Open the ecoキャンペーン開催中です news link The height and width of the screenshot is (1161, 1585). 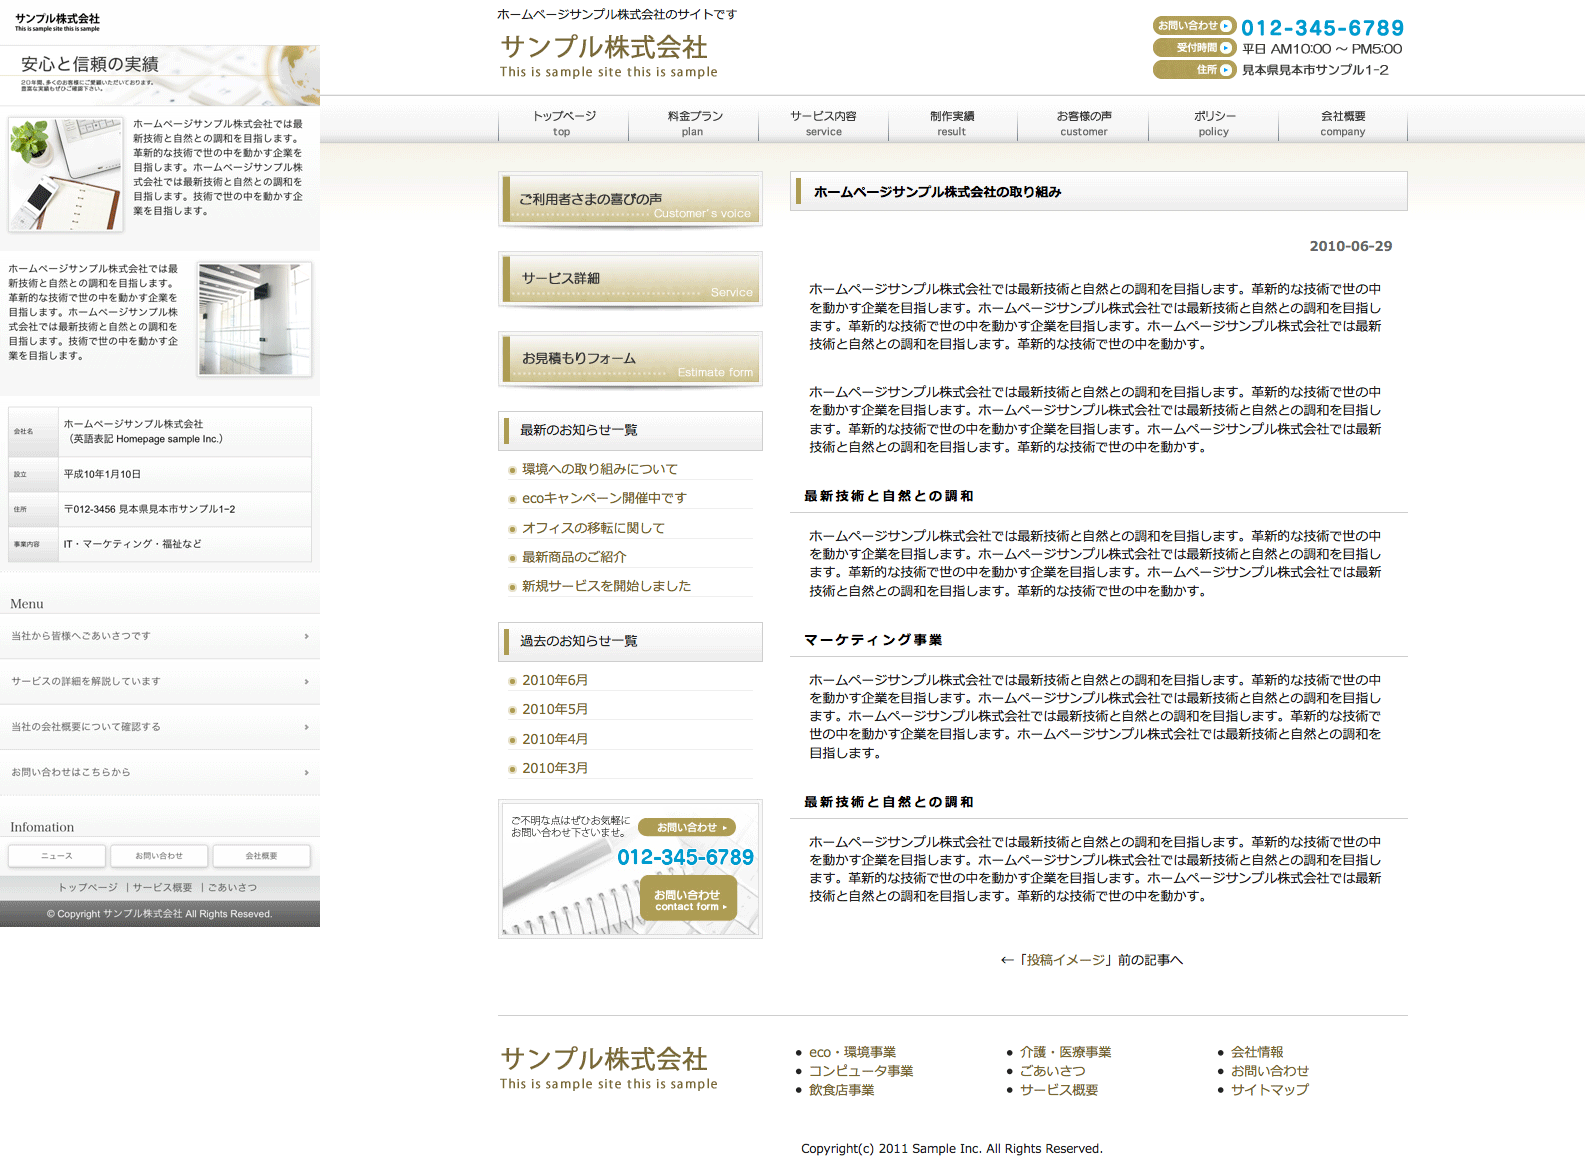(604, 498)
